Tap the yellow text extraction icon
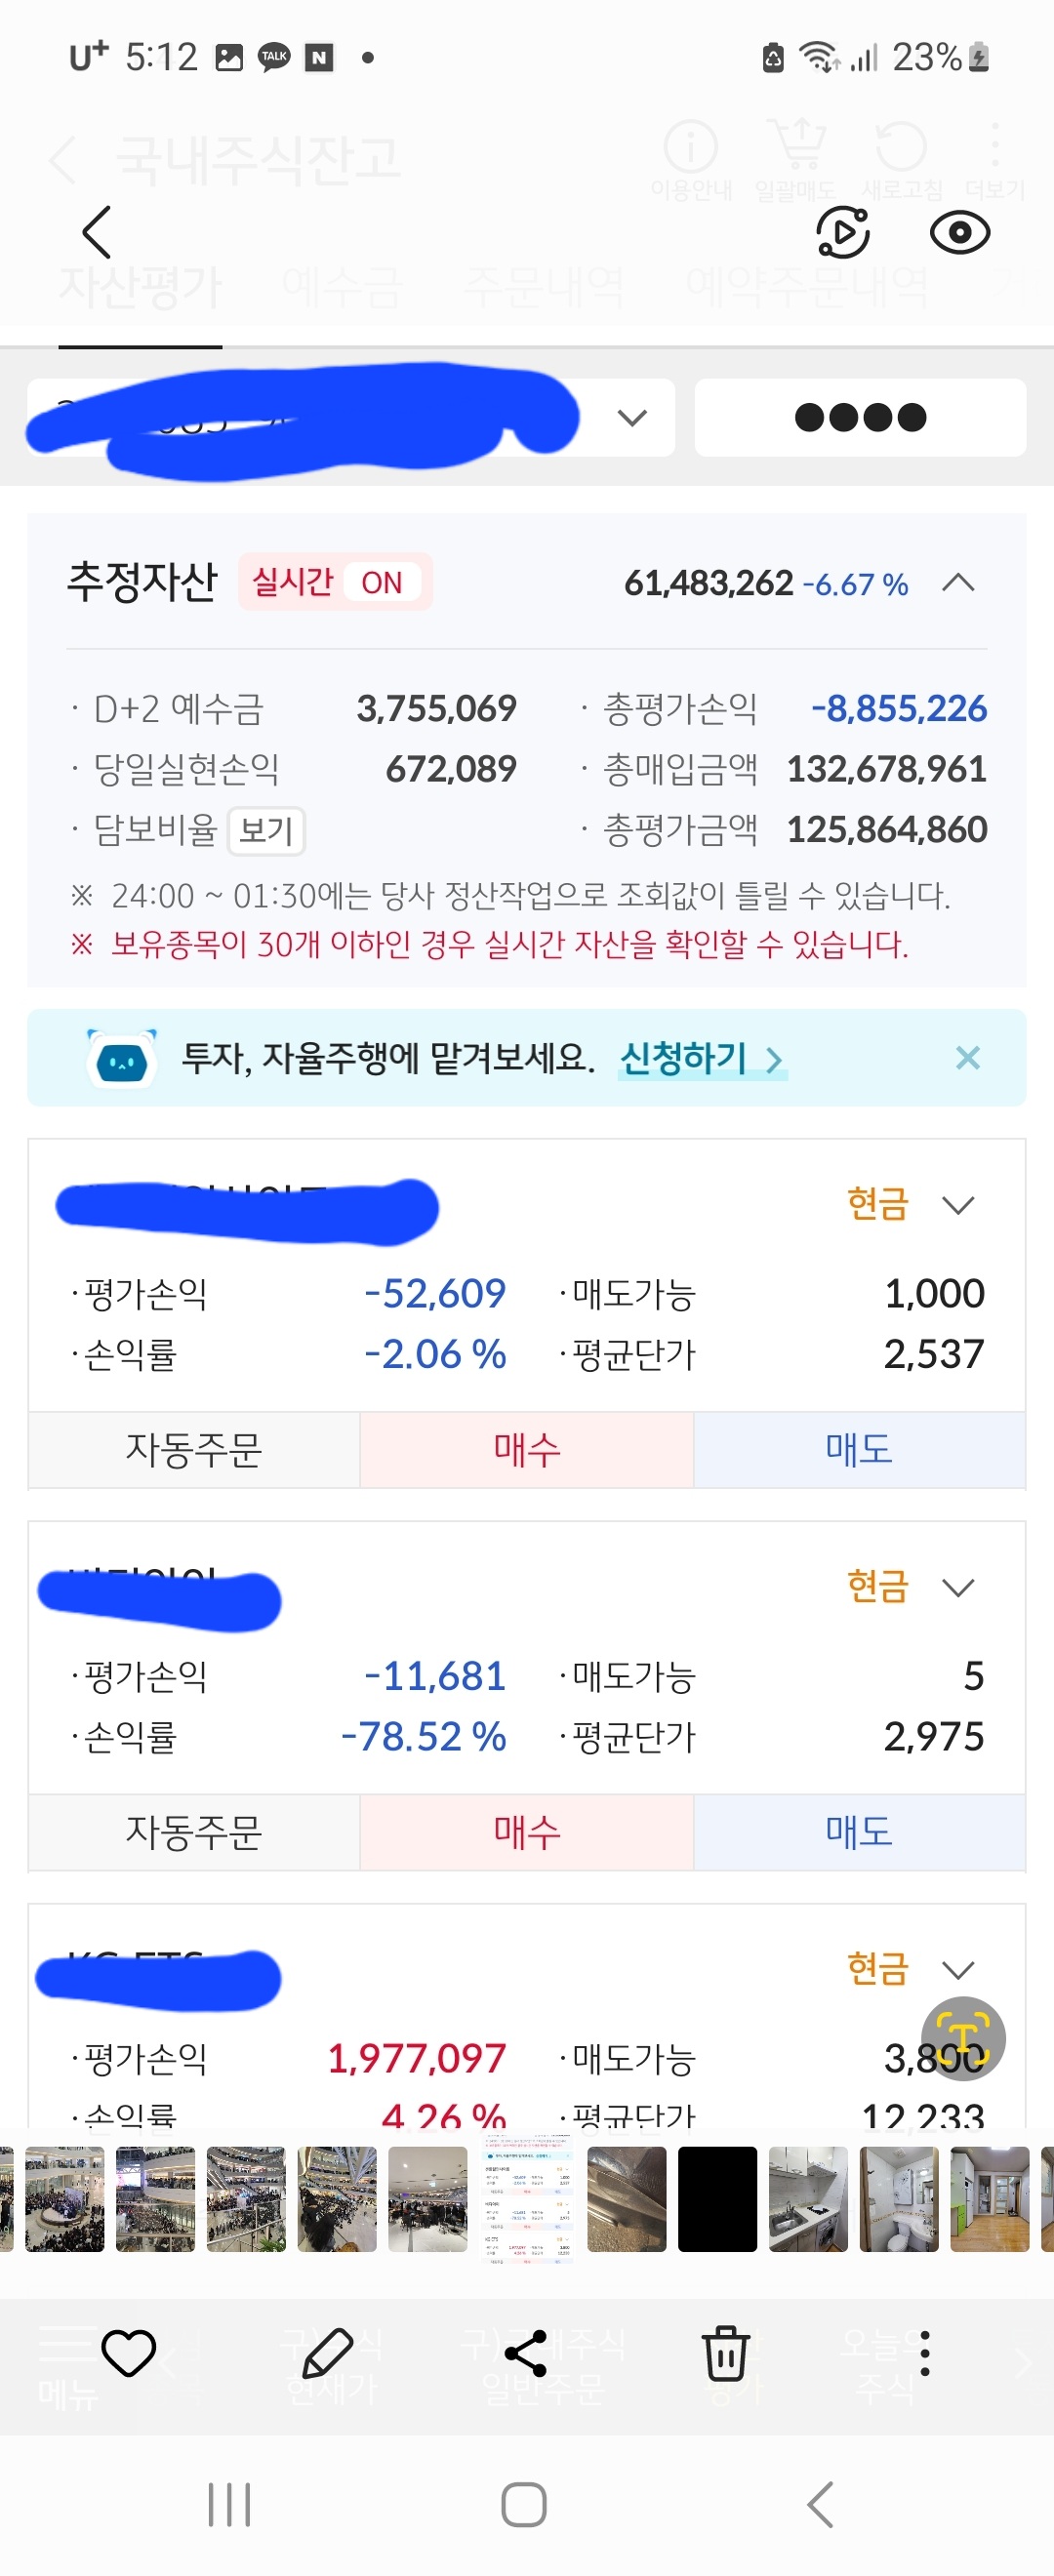Screen dimensions: 1054x2576 pos(962,2038)
